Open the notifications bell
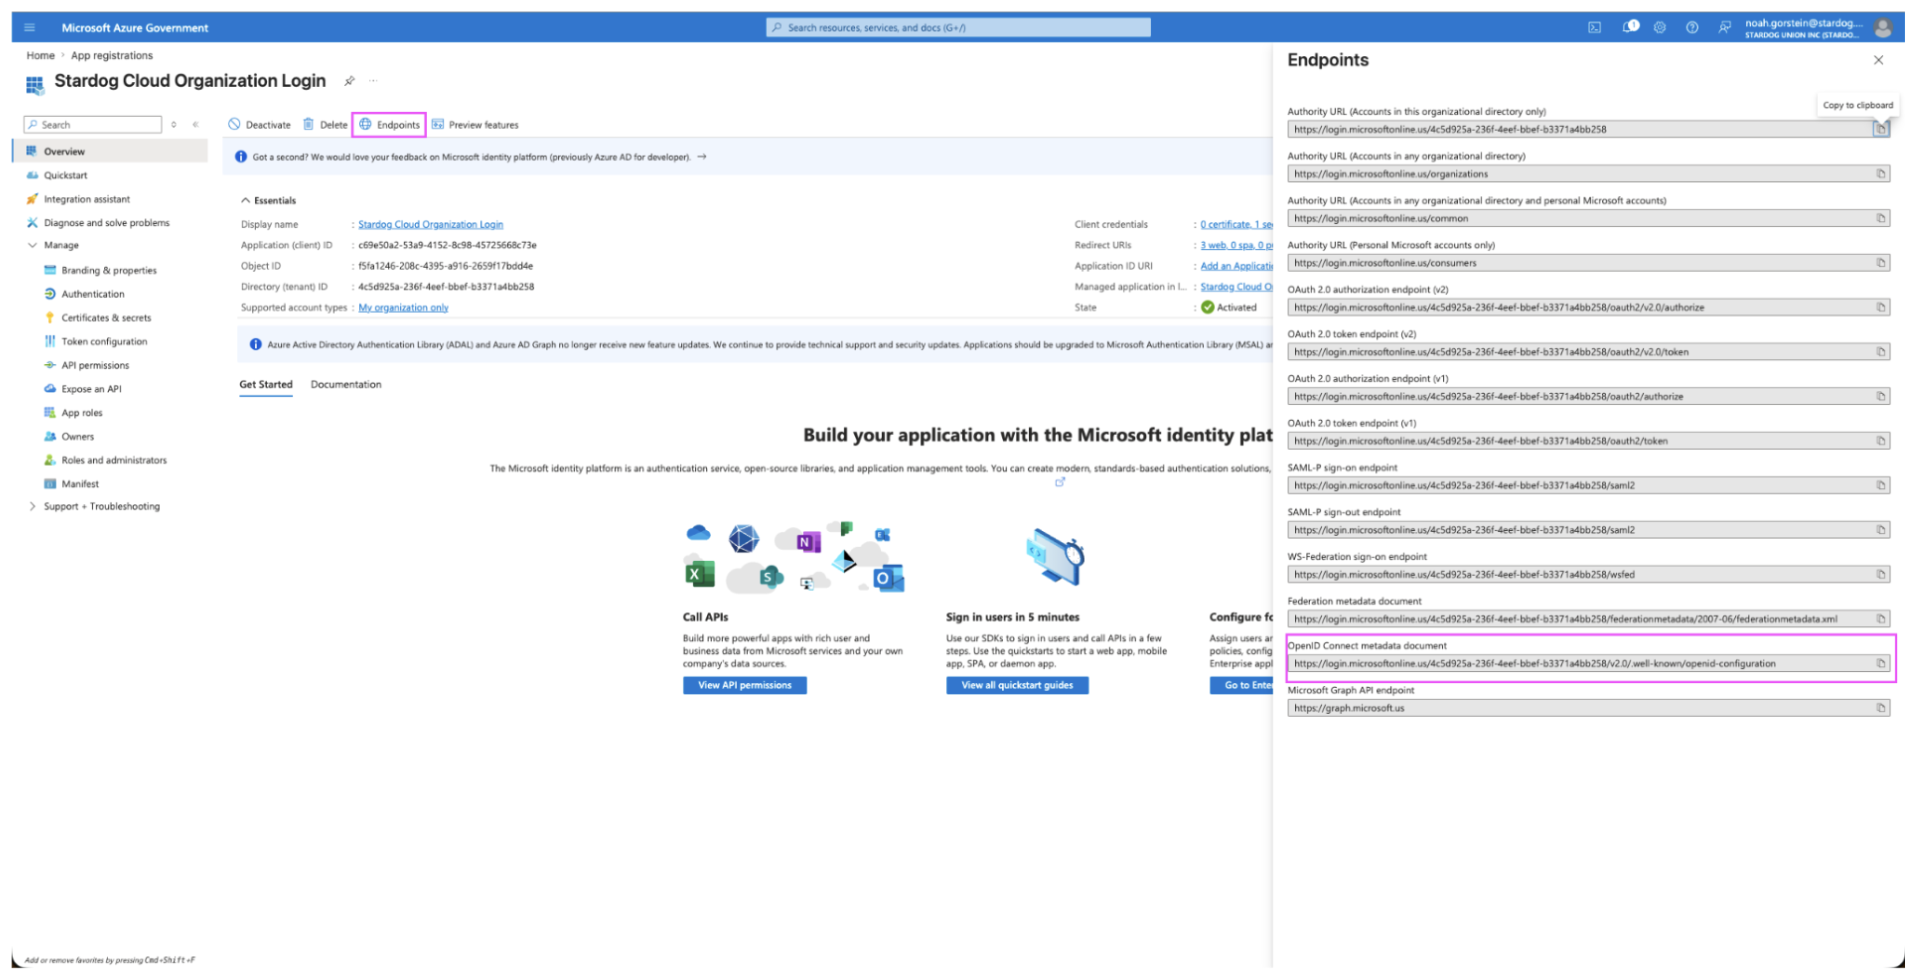 pos(1630,27)
